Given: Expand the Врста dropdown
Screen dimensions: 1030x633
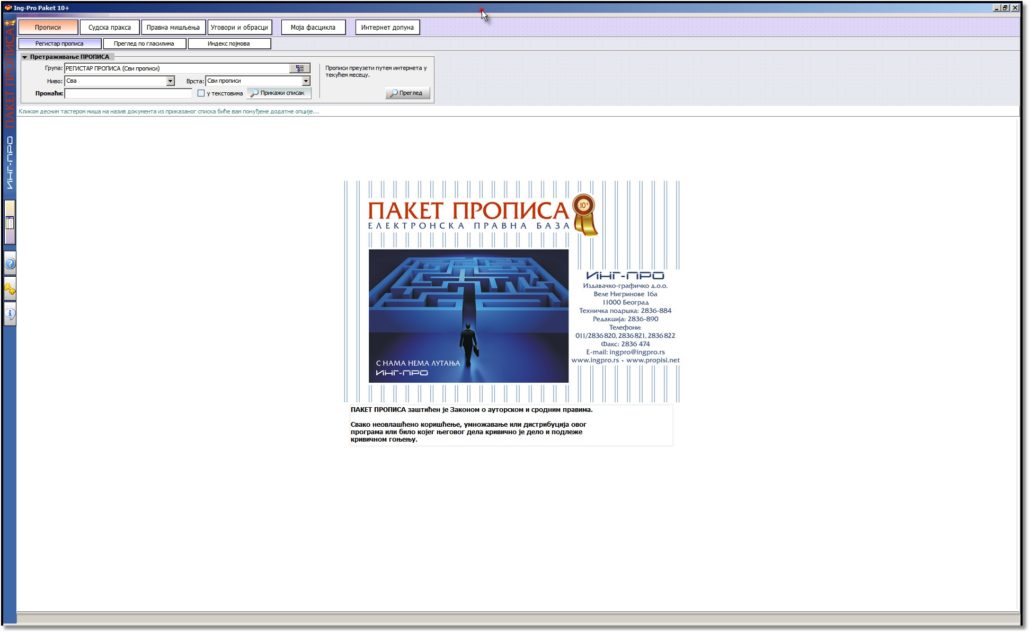Looking at the screenshot, I should coord(305,81).
